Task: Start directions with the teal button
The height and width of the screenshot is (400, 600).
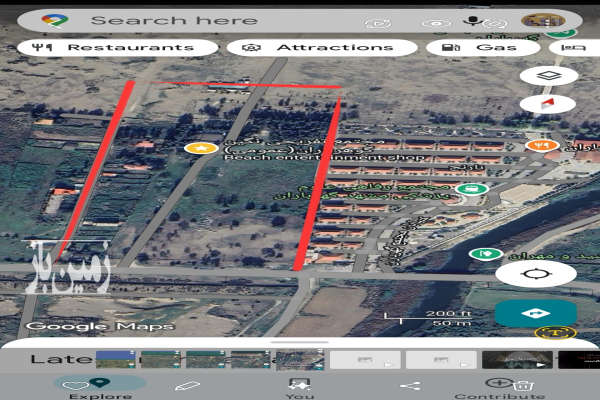Action: pos(535,313)
